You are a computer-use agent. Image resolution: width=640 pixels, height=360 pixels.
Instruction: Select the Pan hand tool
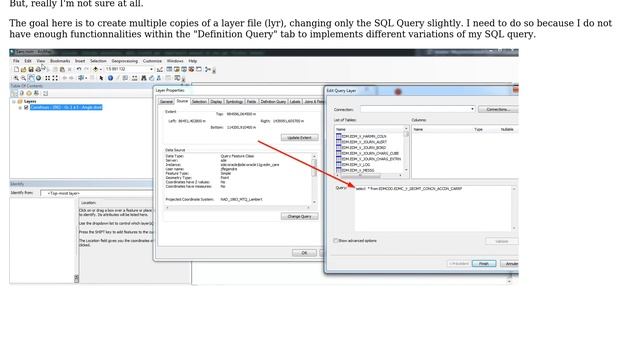31,78
